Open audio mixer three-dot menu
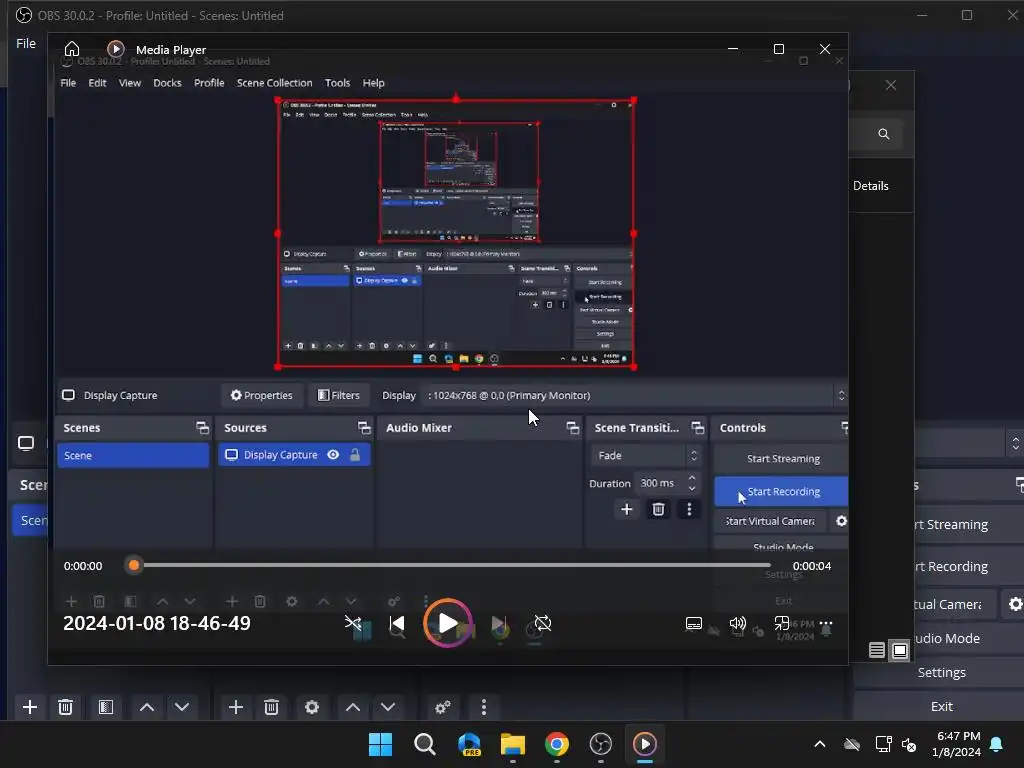Screen dimensions: 1024x768 [484, 707]
